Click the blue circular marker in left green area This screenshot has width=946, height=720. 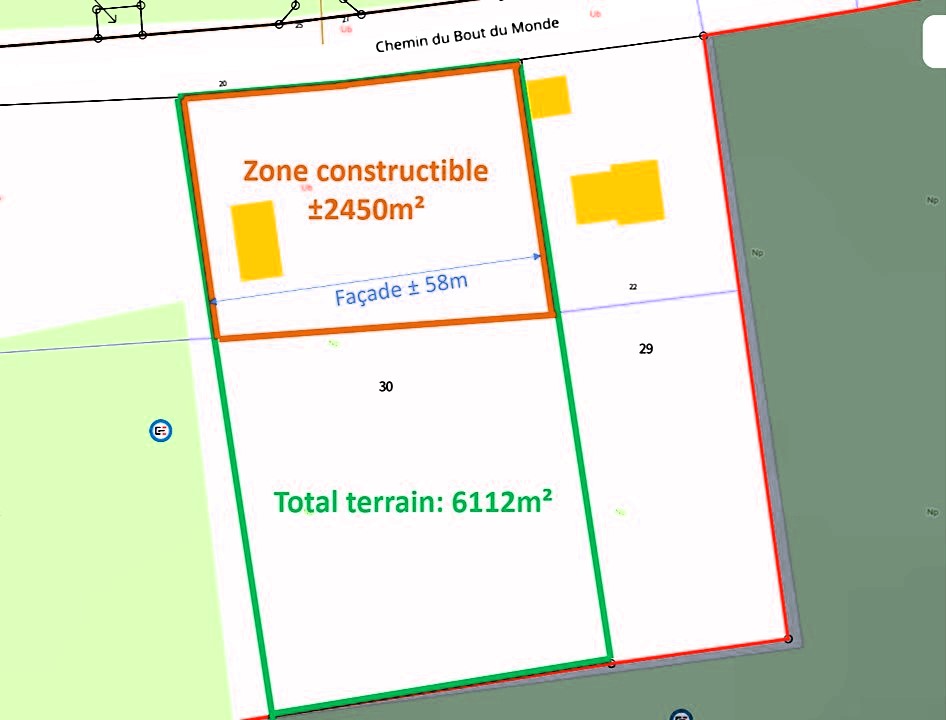(x=160, y=431)
